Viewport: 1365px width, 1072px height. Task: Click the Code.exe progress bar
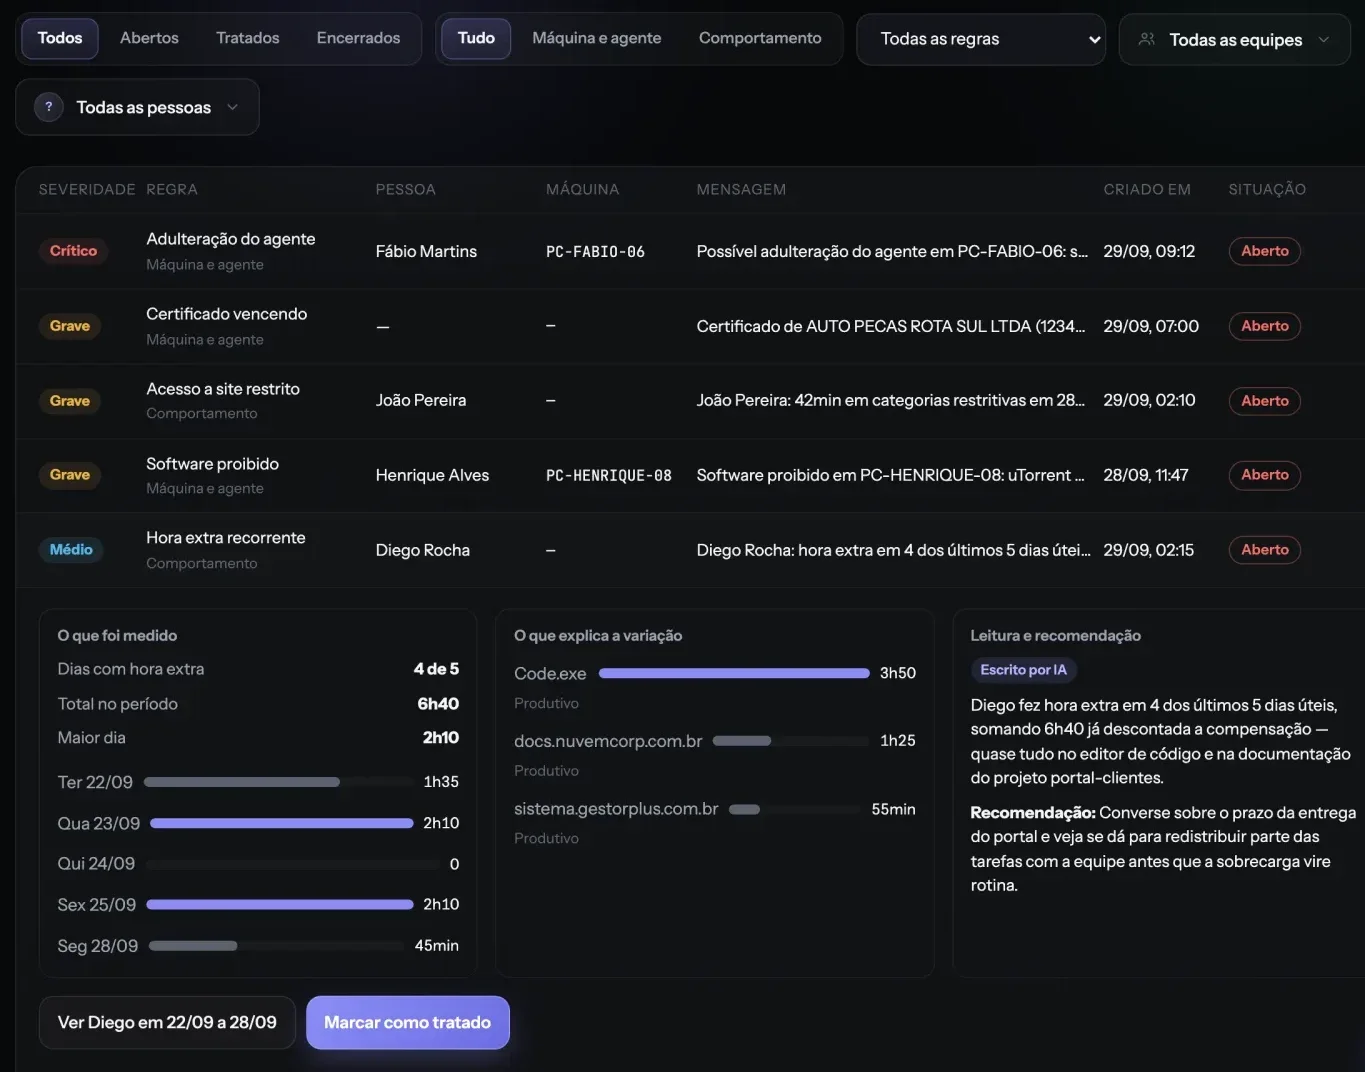click(x=734, y=673)
